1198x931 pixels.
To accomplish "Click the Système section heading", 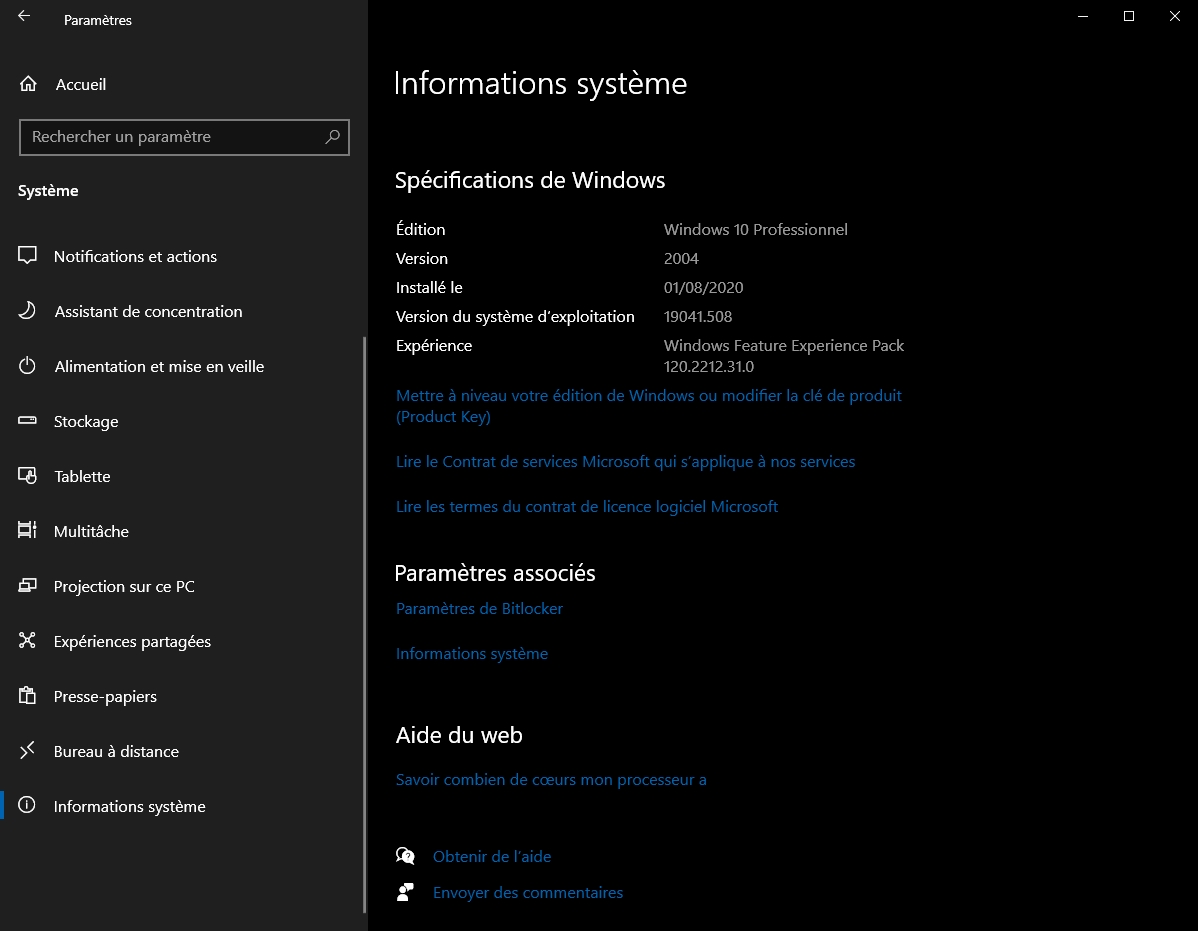I will click(x=48, y=191).
